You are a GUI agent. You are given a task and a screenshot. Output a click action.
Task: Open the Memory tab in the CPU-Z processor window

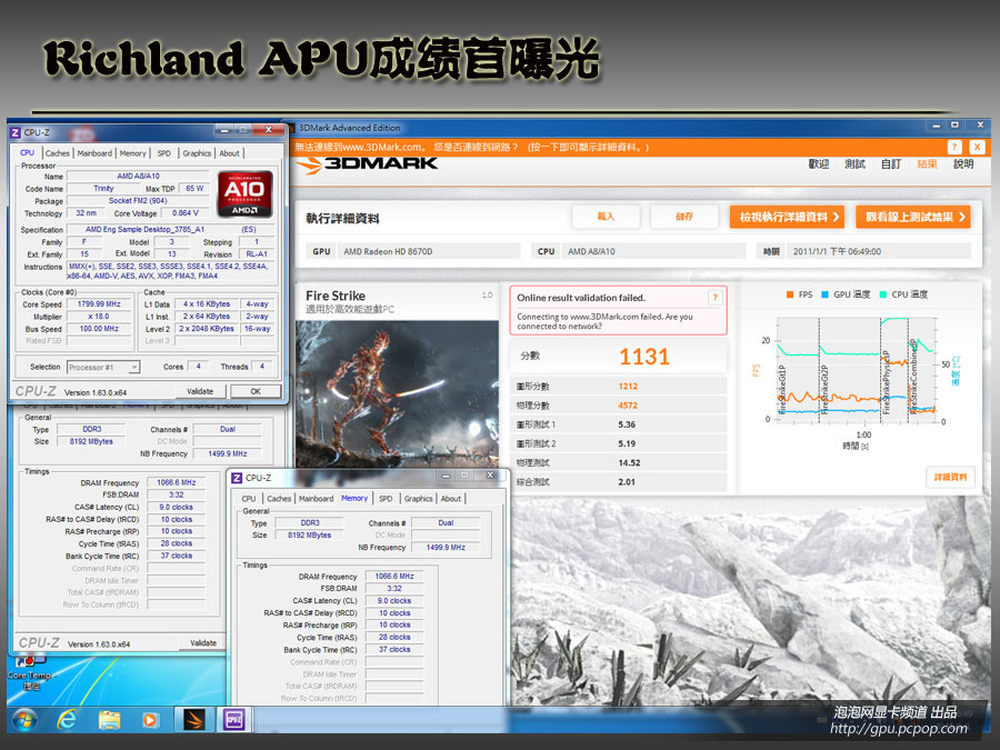133,153
